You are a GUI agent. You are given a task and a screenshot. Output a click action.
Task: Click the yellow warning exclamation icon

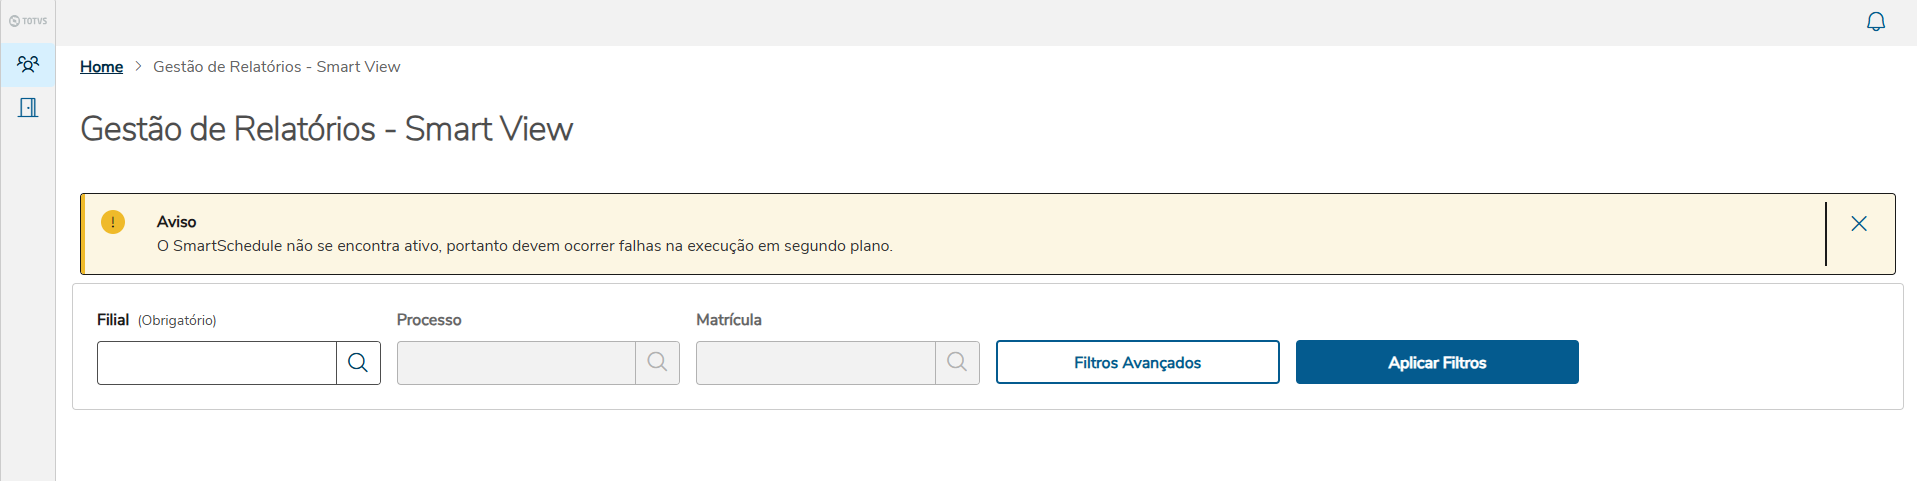pos(113,222)
